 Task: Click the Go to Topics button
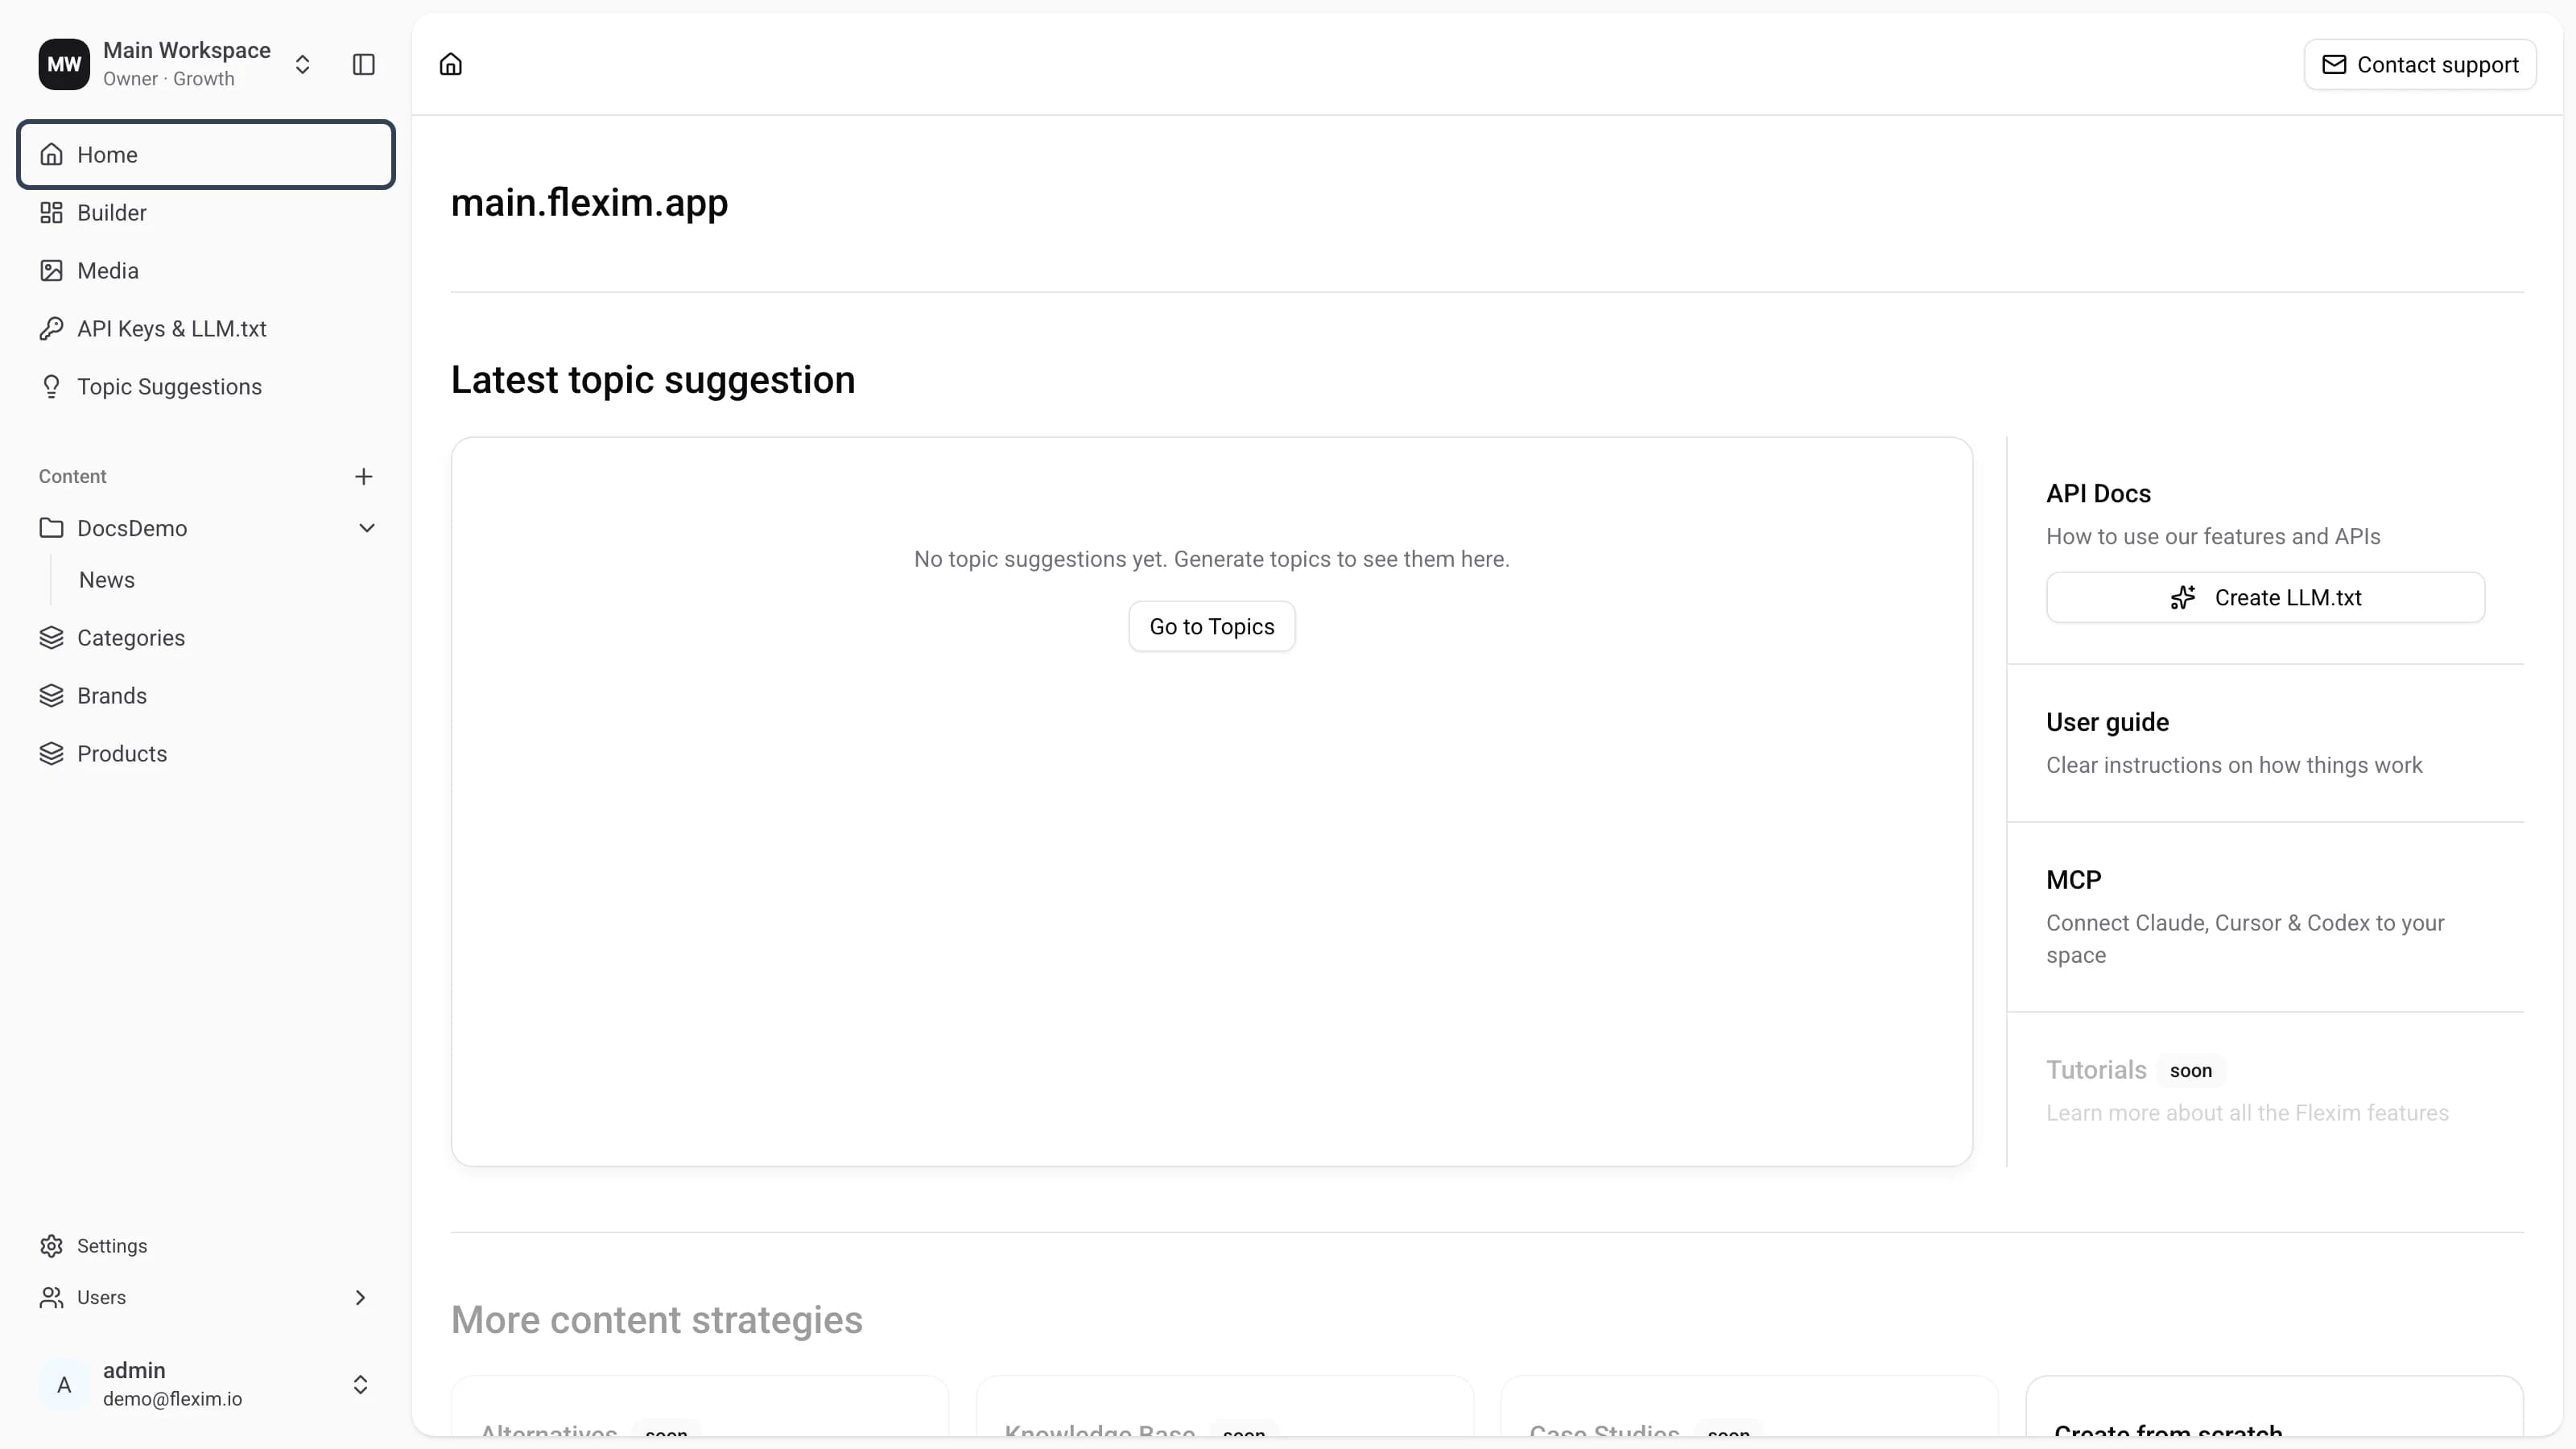point(1212,627)
